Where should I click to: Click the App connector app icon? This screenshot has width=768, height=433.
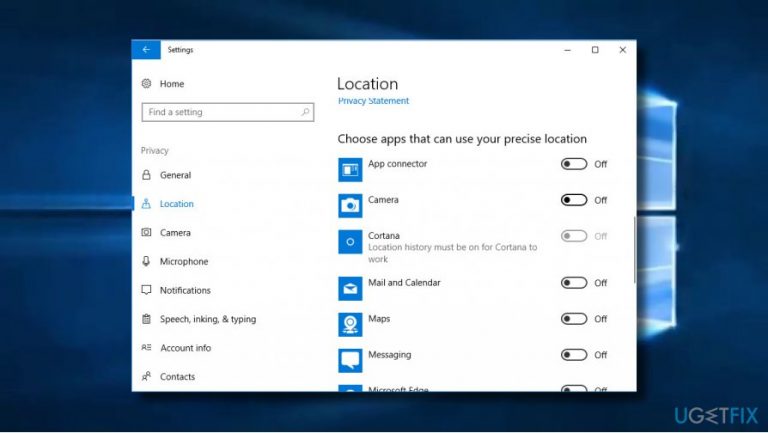pos(350,169)
